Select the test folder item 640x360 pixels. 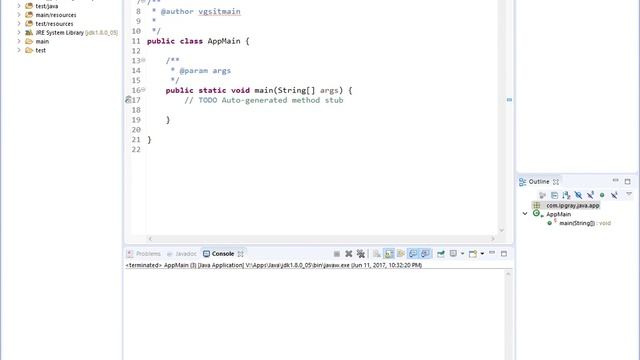(x=40, y=51)
